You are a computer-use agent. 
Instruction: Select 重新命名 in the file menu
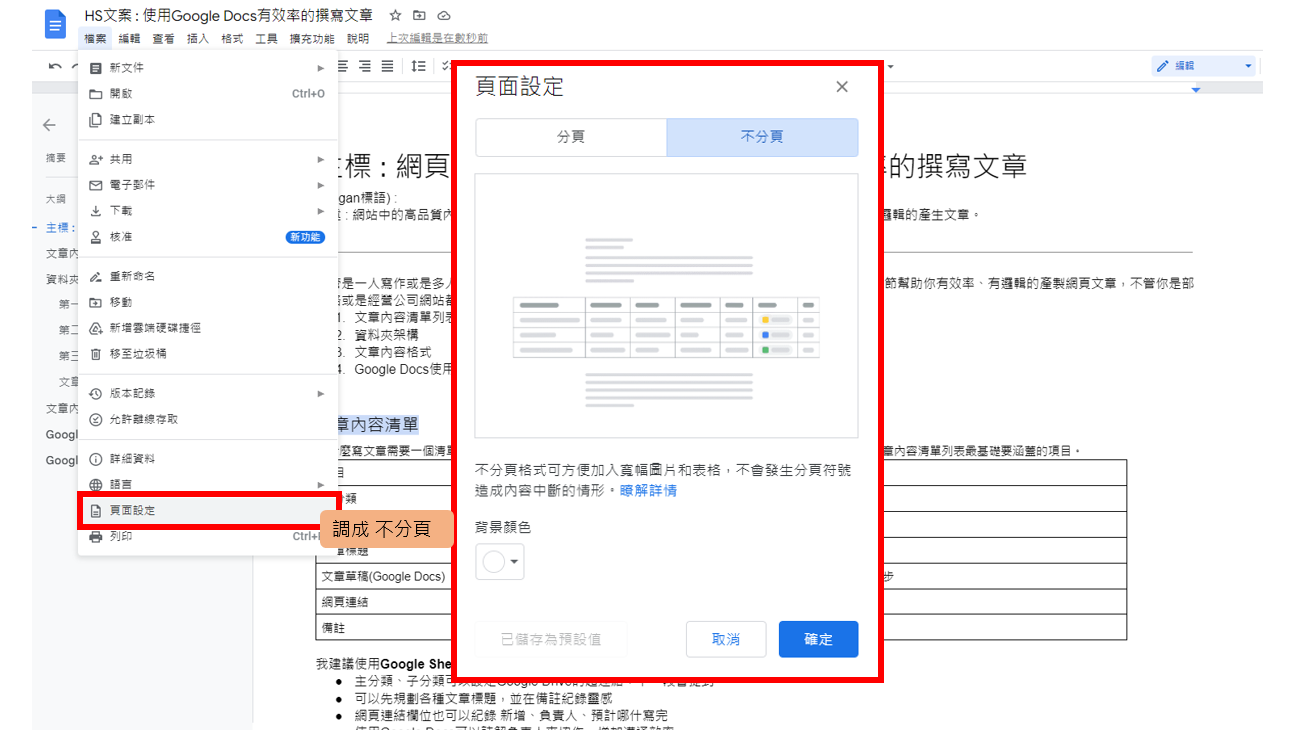[208, 276]
